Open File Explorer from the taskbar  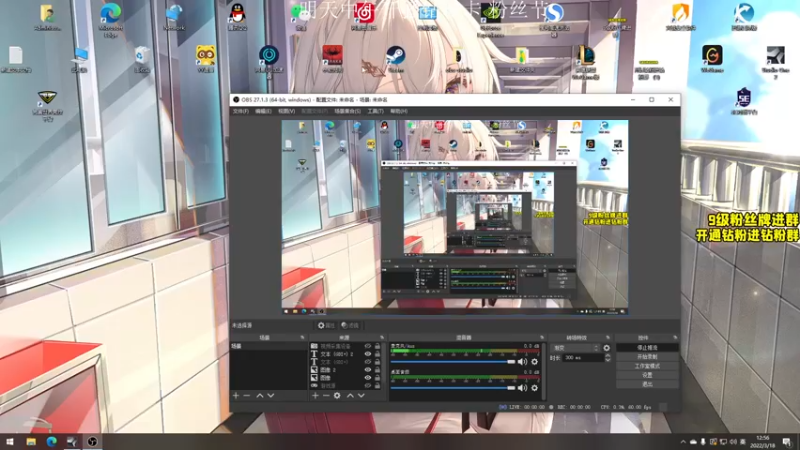31,442
